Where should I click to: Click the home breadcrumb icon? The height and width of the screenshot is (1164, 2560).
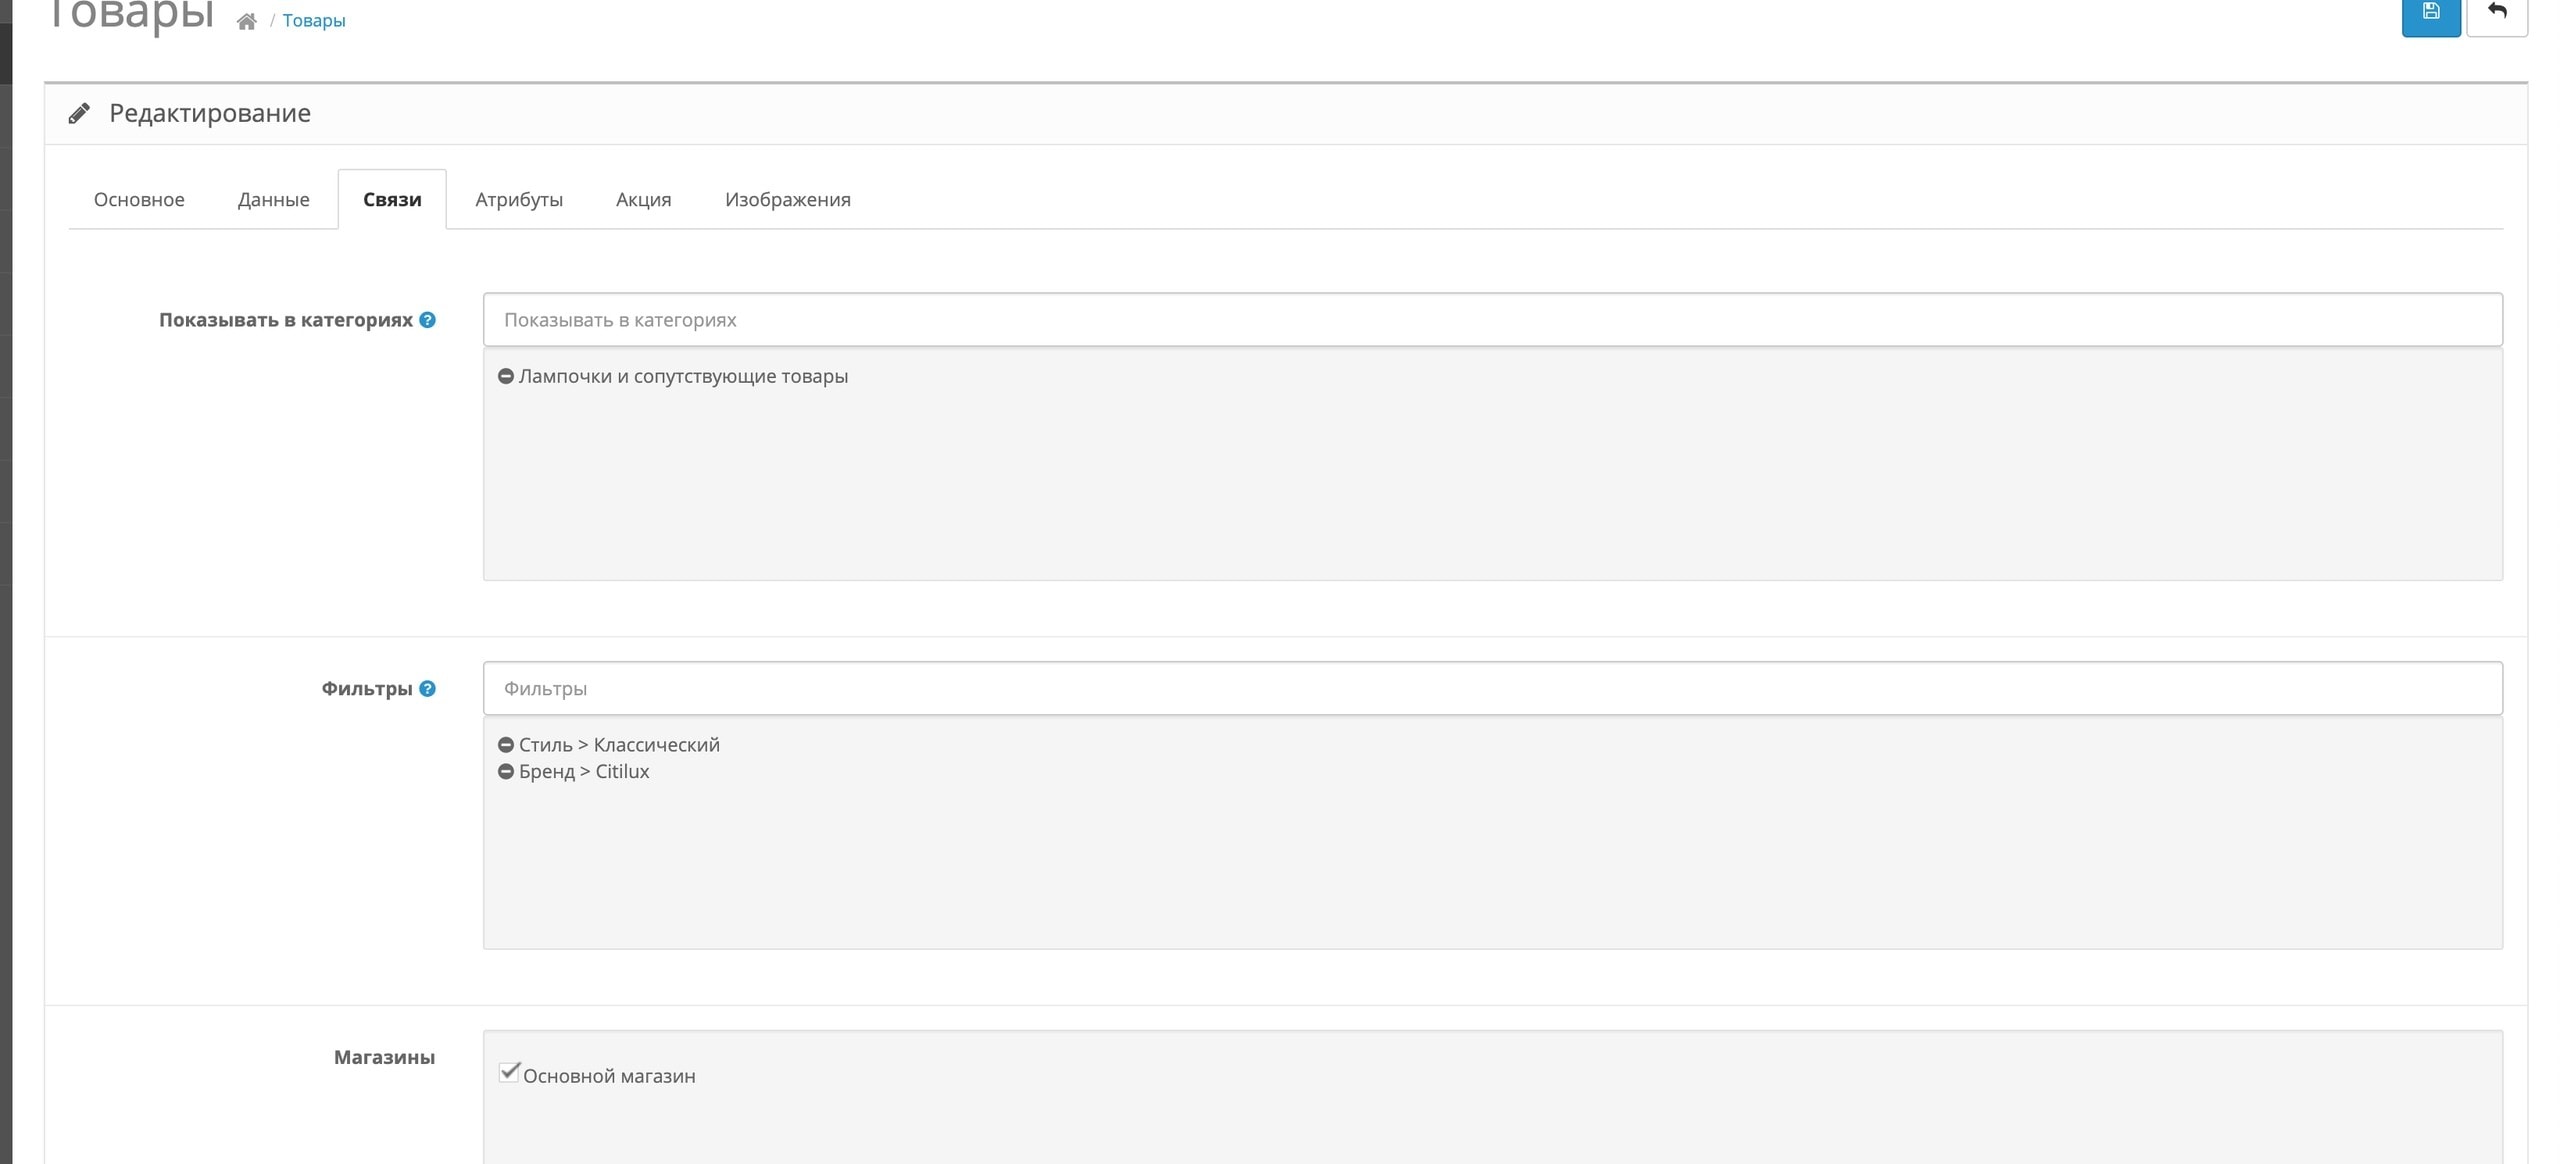pyautogui.click(x=246, y=21)
